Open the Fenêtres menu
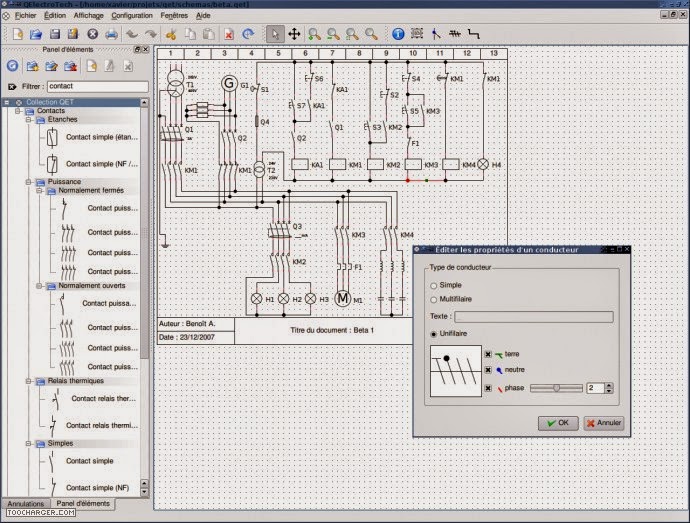 tap(174, 15)
